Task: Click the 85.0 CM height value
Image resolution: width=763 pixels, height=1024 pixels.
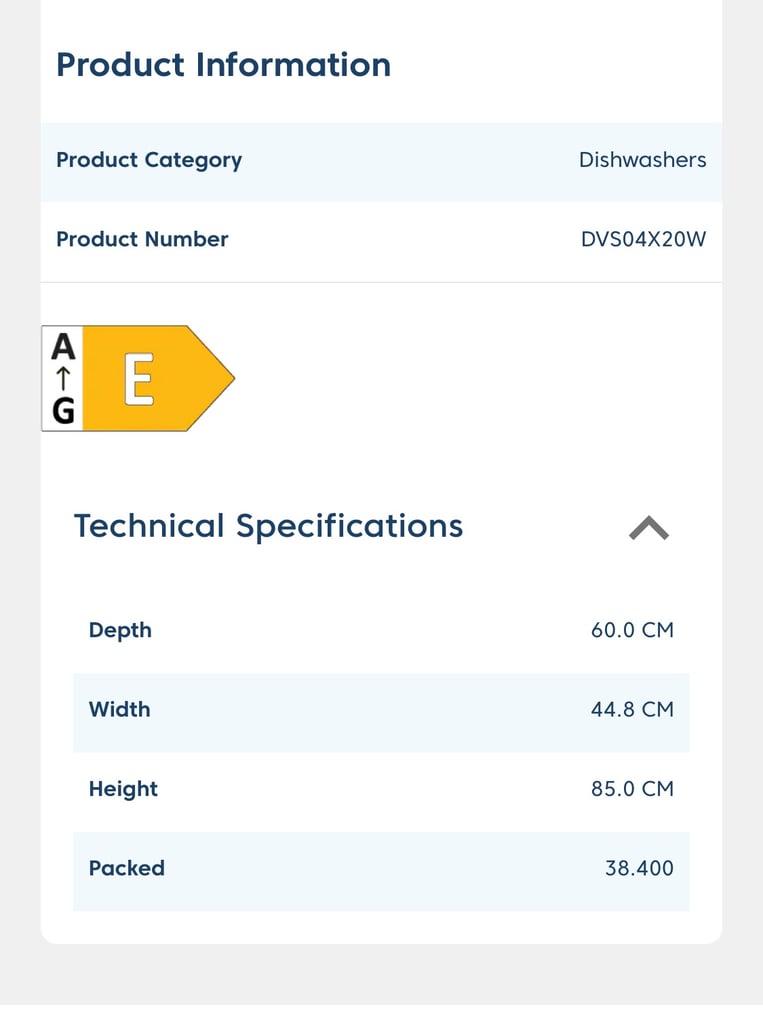Action: 632,789
